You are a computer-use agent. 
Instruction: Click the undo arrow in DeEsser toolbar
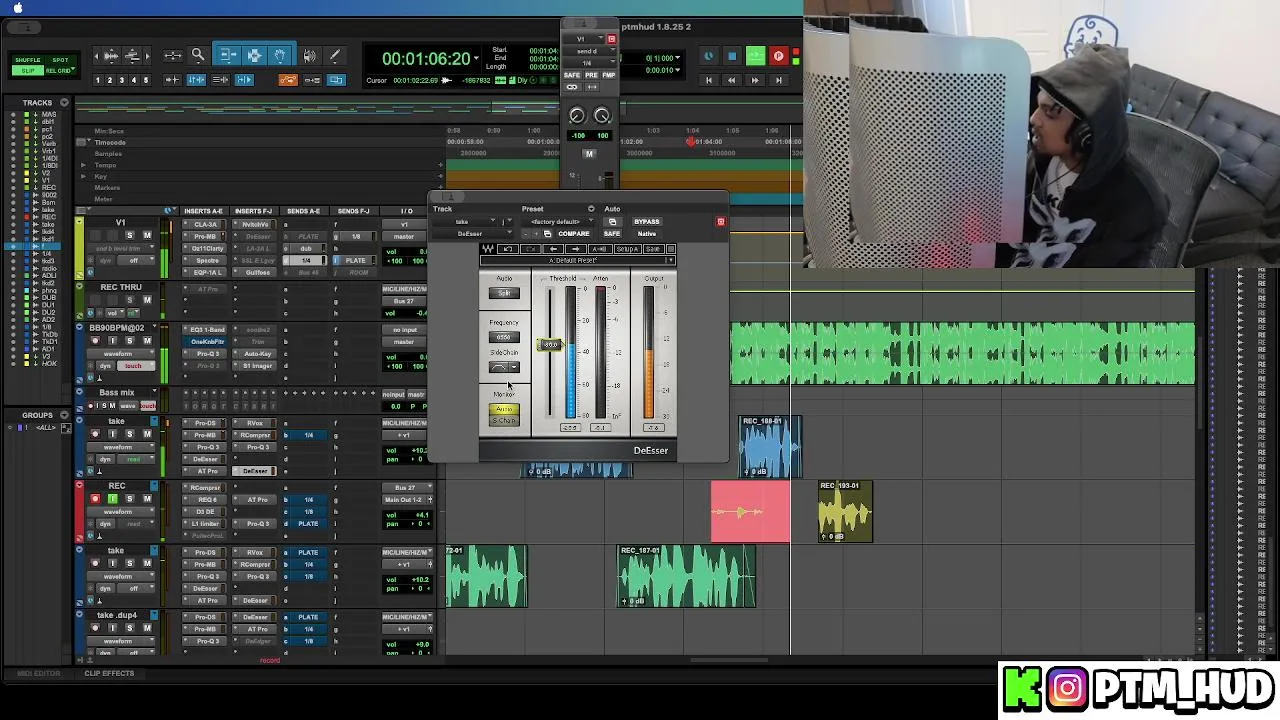coord(507,249)
